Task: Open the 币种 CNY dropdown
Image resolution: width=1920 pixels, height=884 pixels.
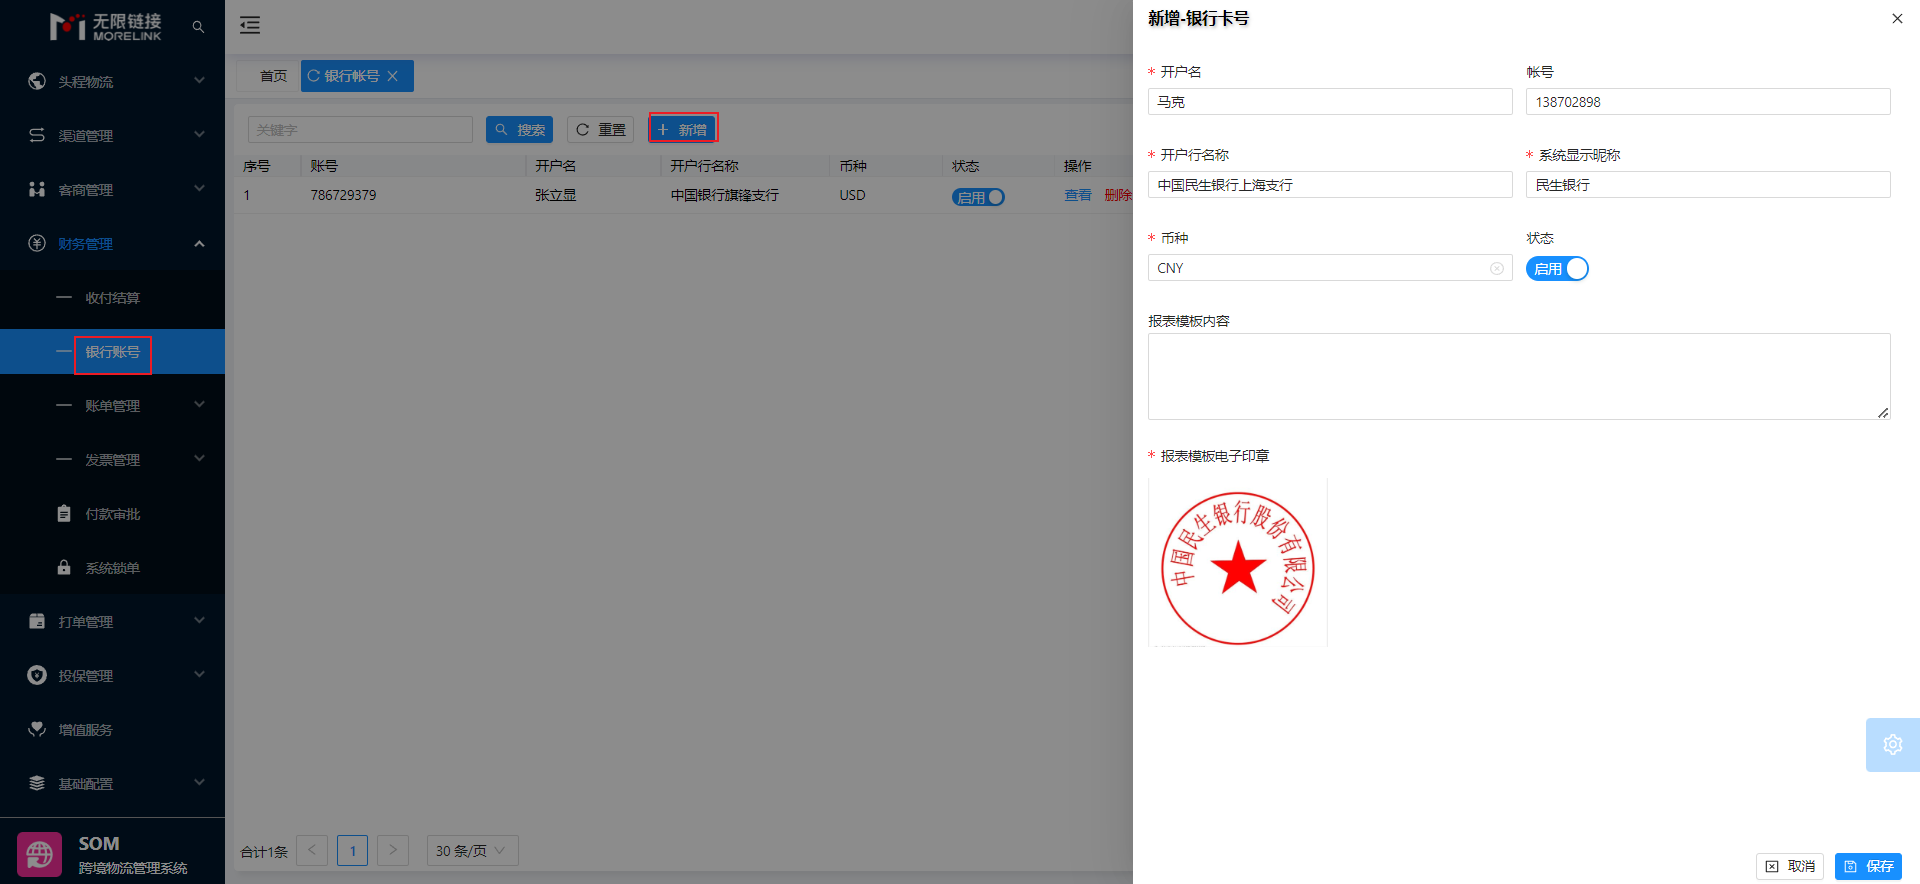Action: (x=1329, y=268)
